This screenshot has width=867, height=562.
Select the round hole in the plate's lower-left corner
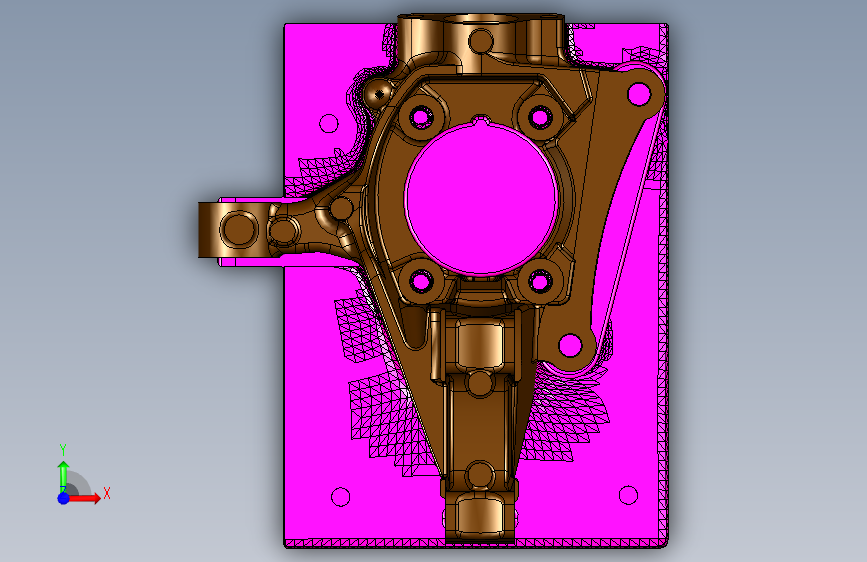[341, 497]
